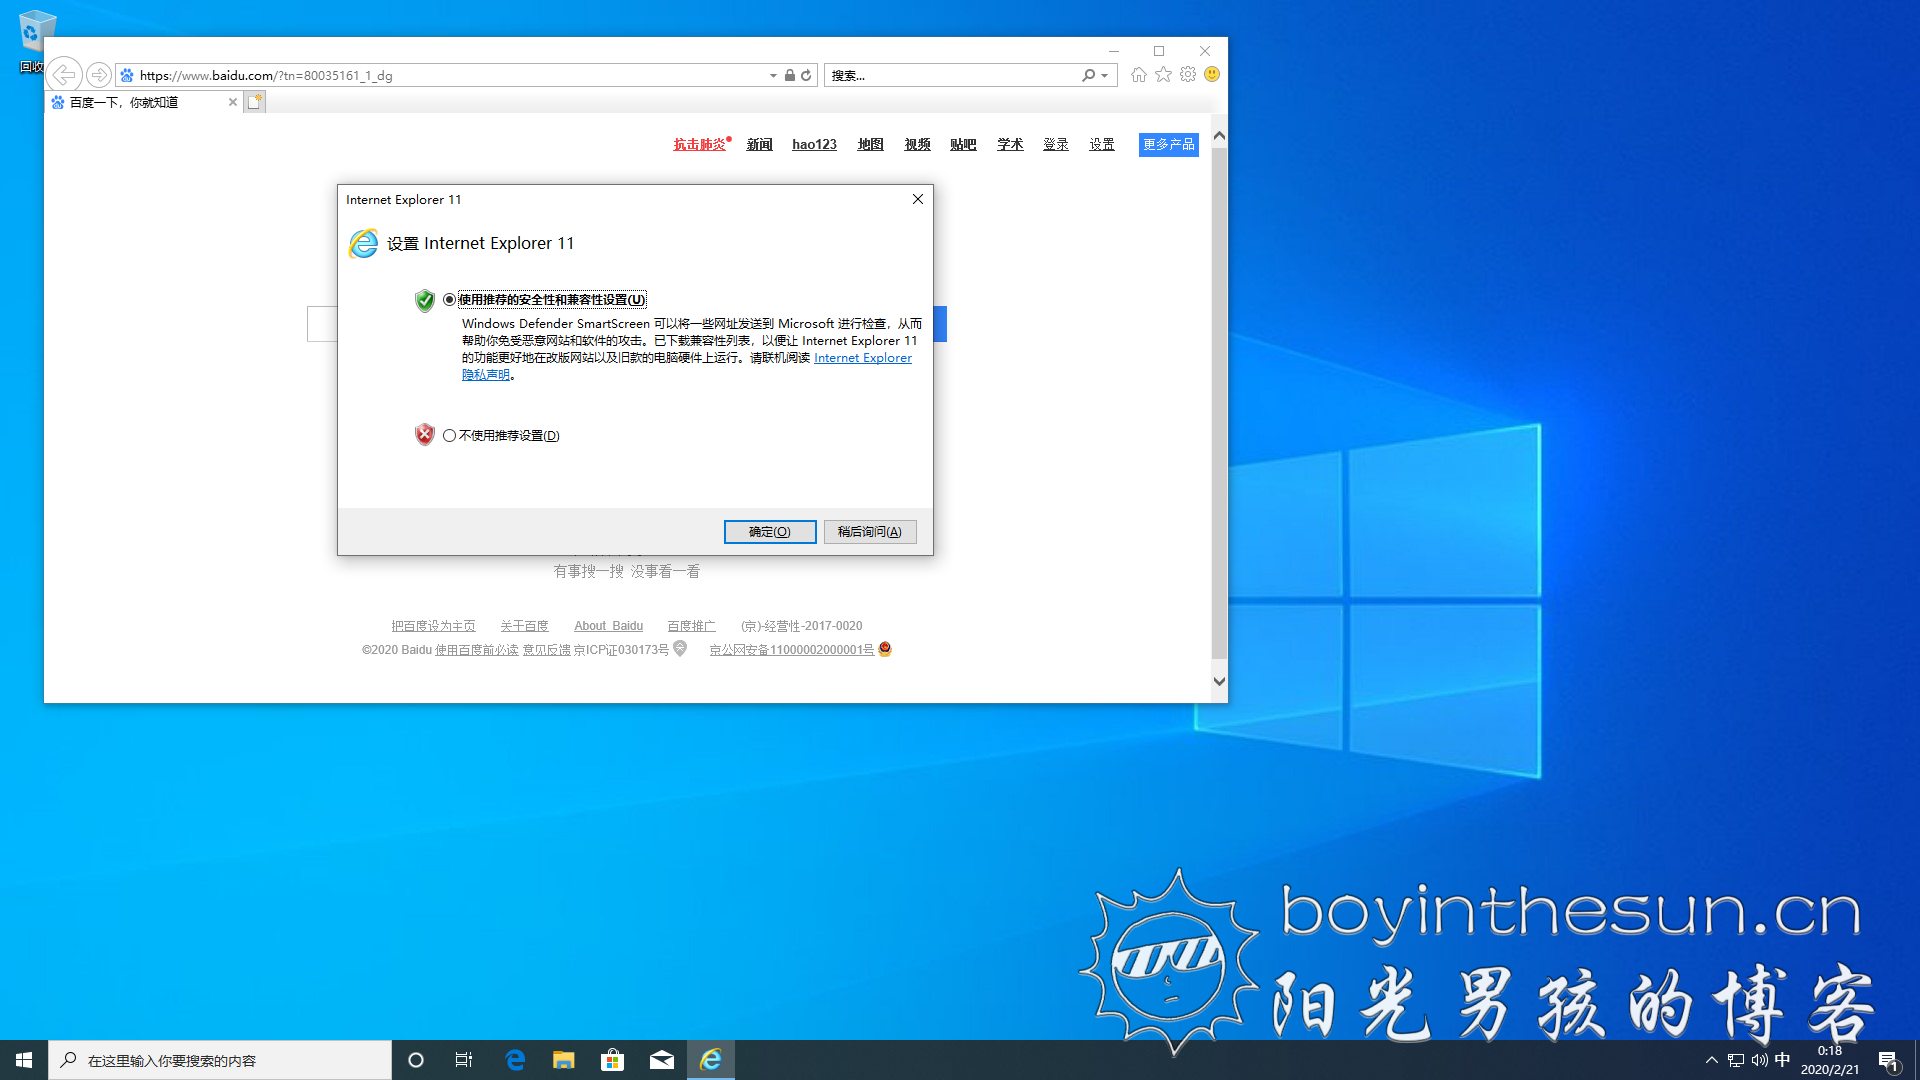Open Tools via the gear icon
The image size is (1920, 1080).
pos(1188,75)
